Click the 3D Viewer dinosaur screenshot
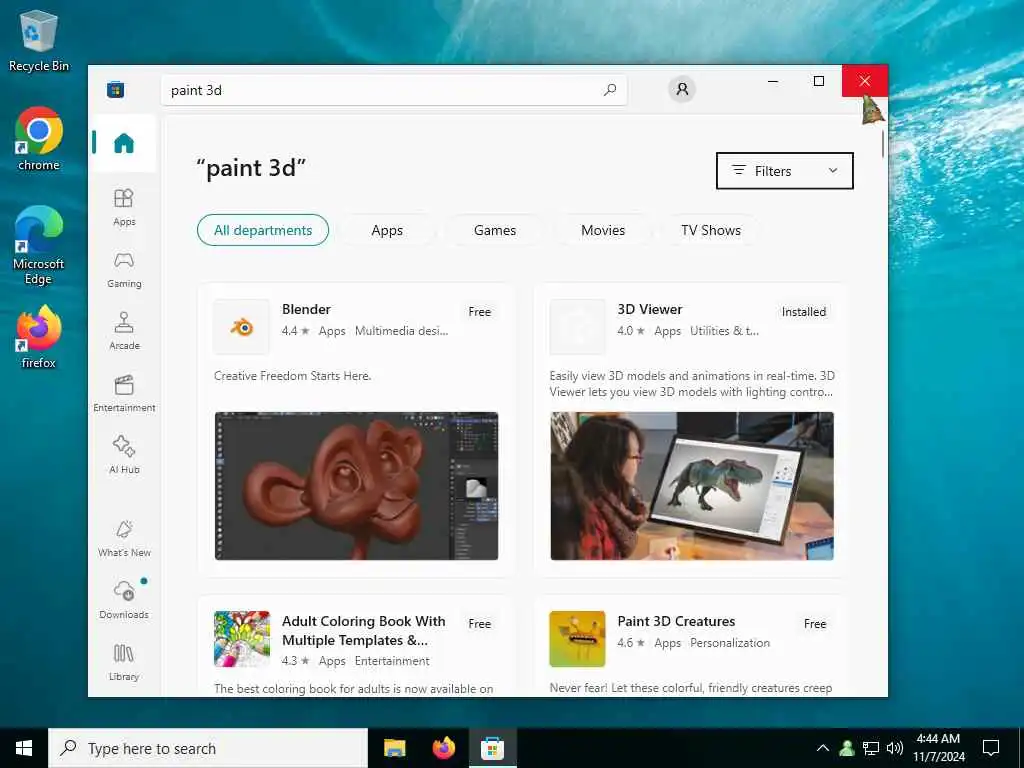 (692, 485)
